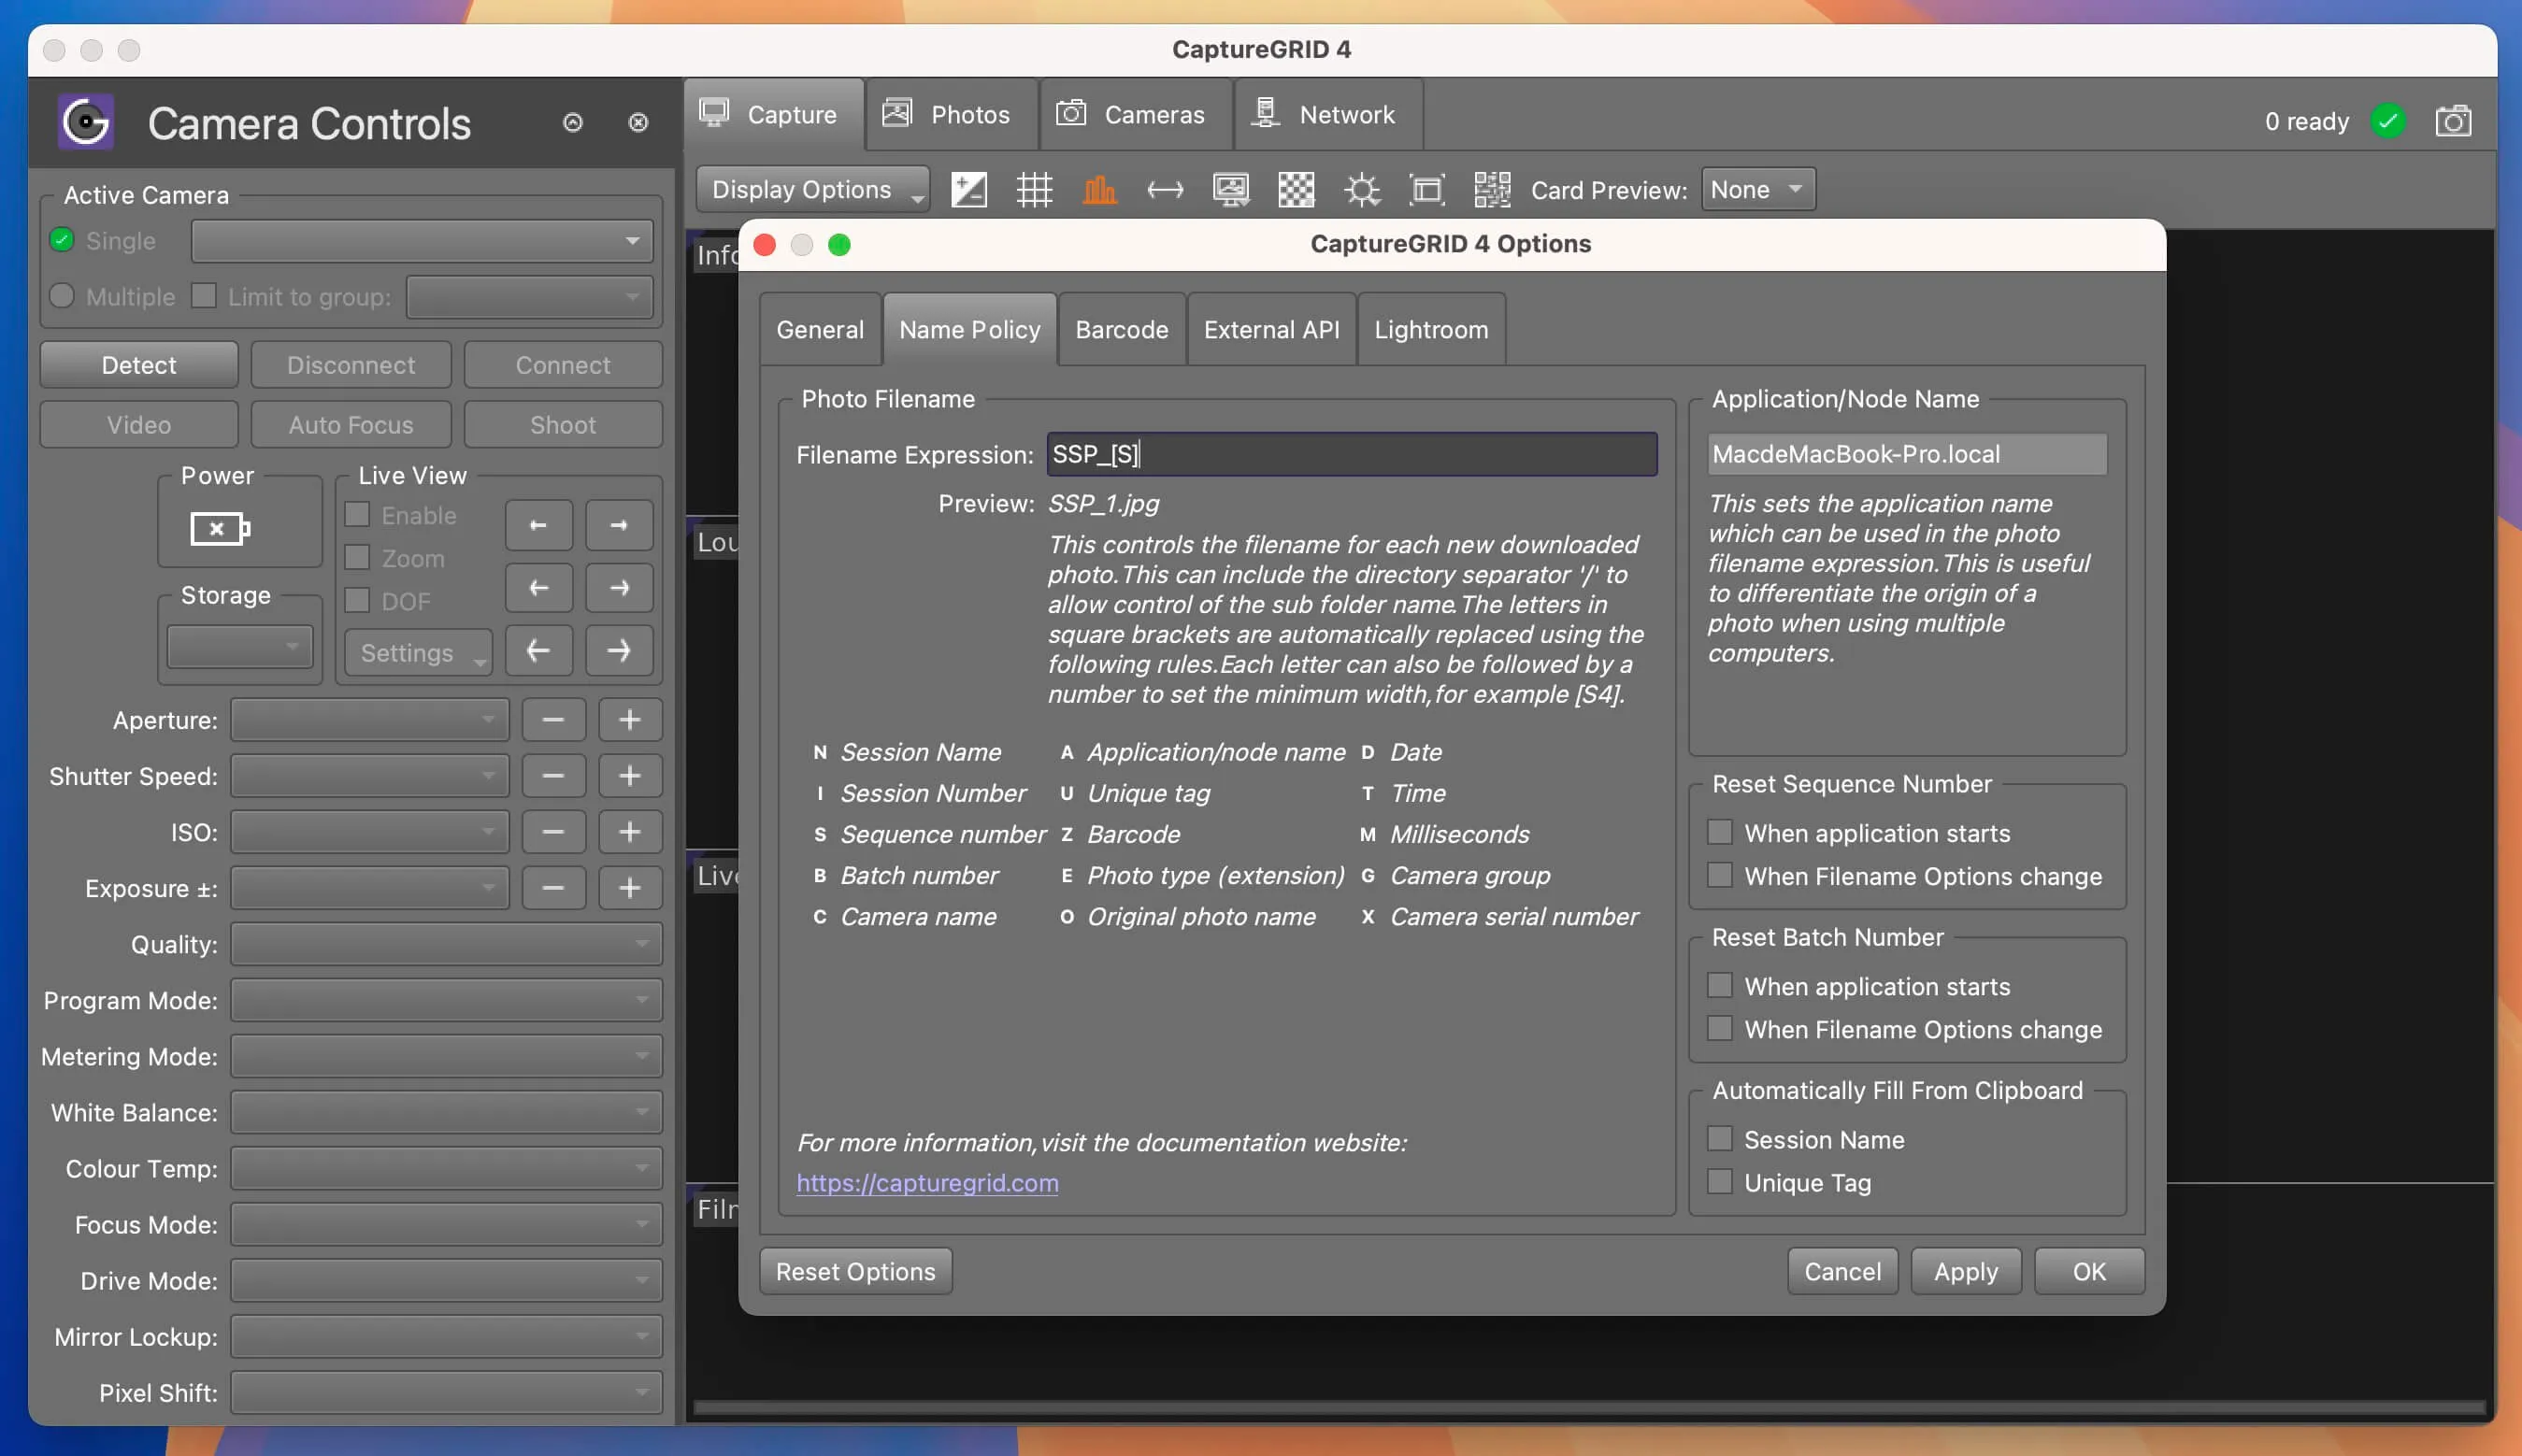
Task: Click the small left arrow beside Live View Enable
Action: (538, 525)
